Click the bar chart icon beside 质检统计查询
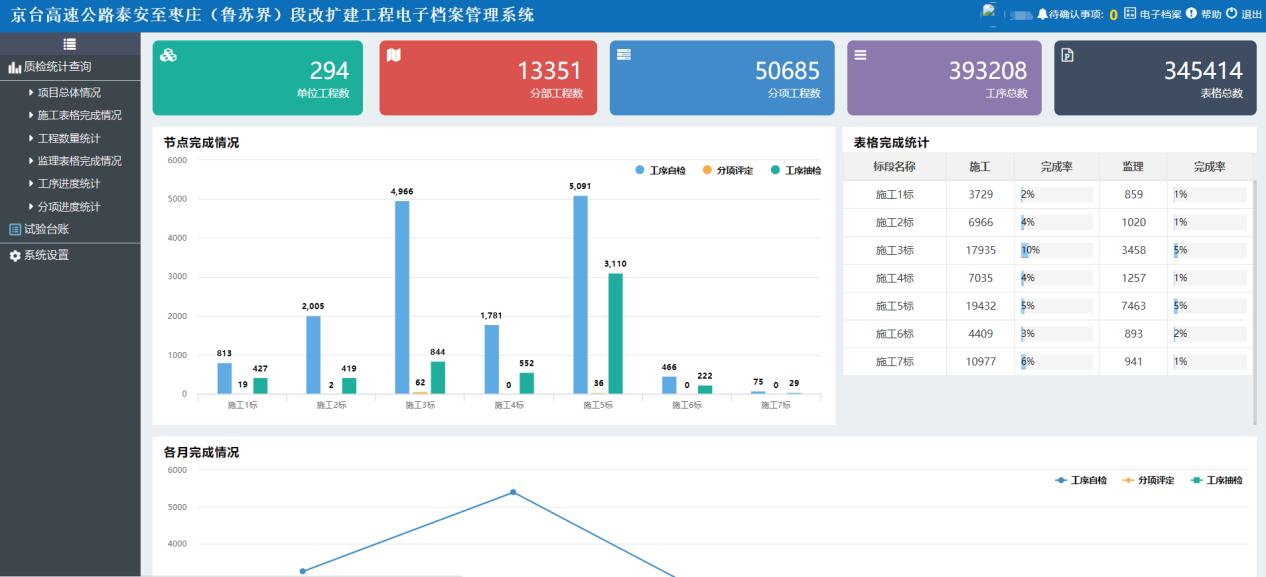The width and height of the screenshot is (1266, 577). click(15, 67)
